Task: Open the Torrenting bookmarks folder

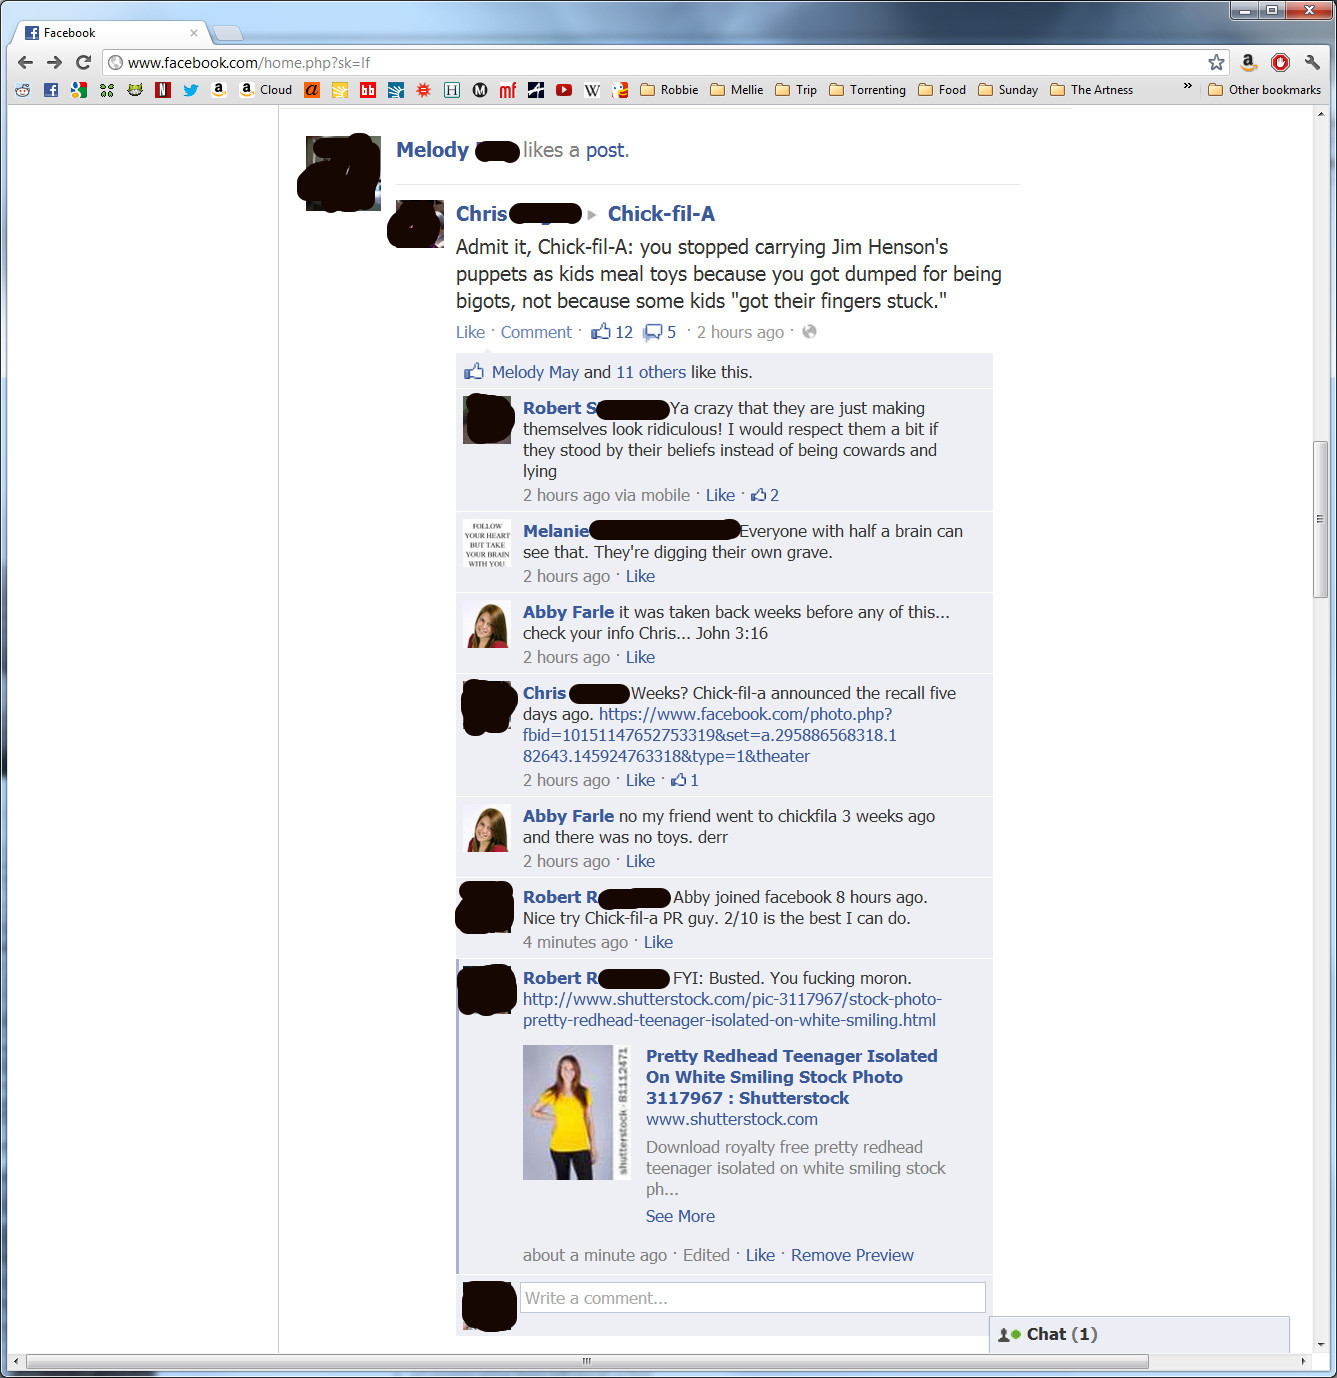Action: click(867, 90)
